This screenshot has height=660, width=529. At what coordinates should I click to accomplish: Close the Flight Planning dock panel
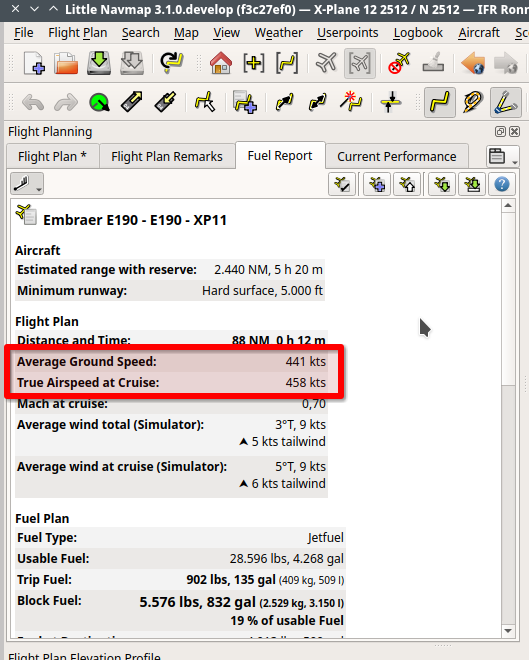click(x=514, y=132)
